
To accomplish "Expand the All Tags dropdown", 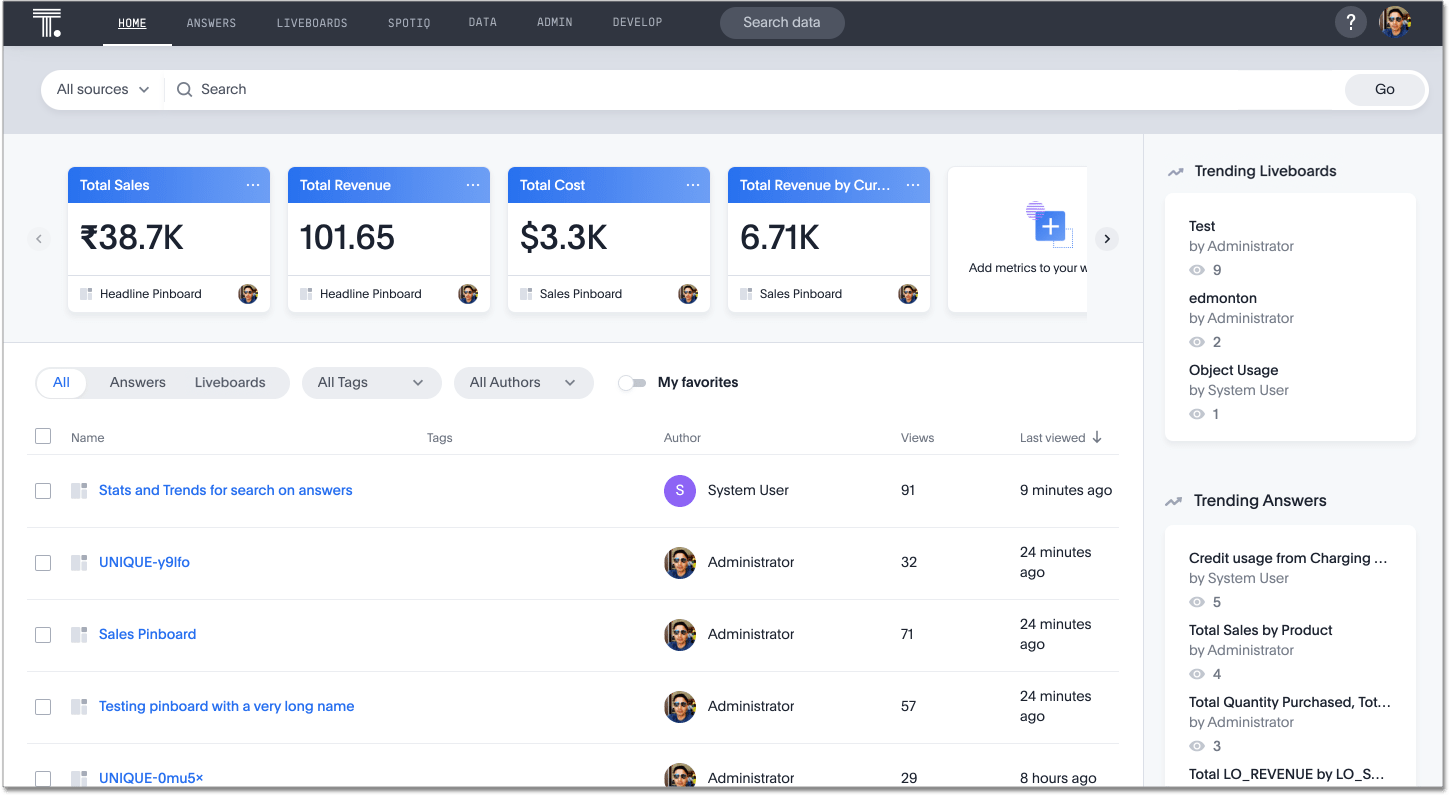I will [x=371, y=382].
